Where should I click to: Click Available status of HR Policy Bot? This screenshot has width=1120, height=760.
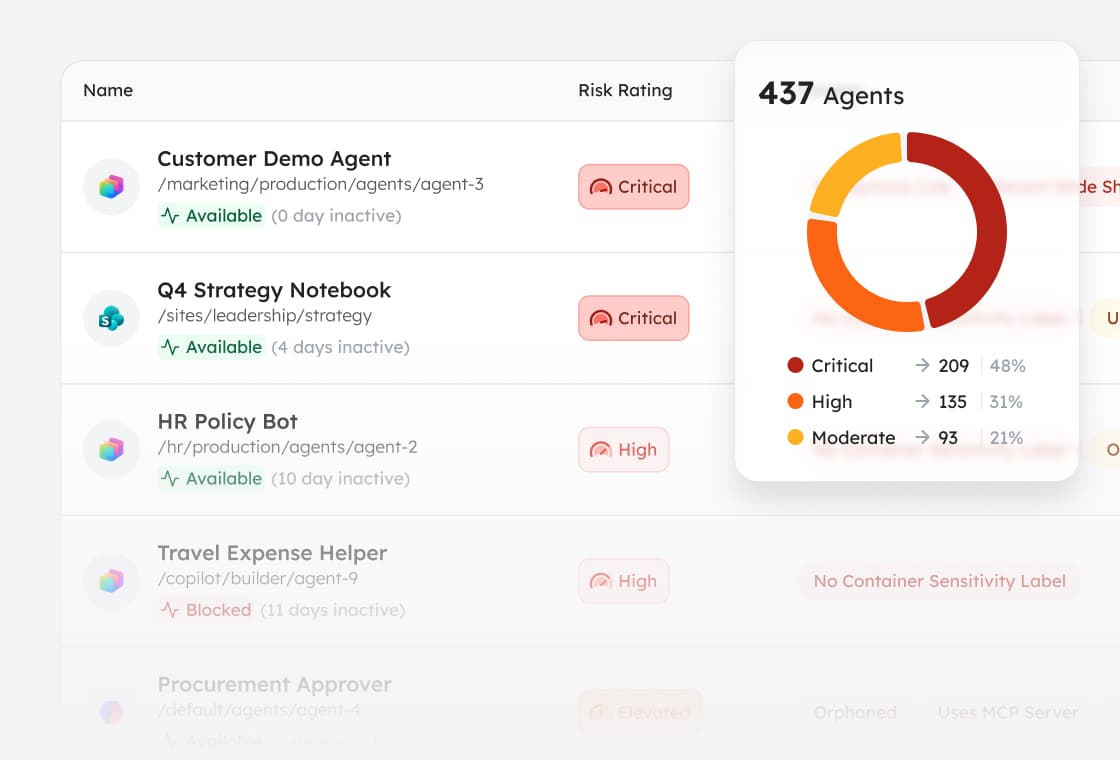click(x=211, y=479)
